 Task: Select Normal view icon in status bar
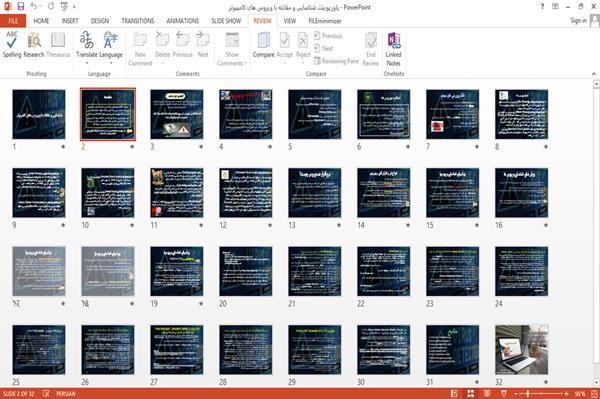click(x=454, y=393)
